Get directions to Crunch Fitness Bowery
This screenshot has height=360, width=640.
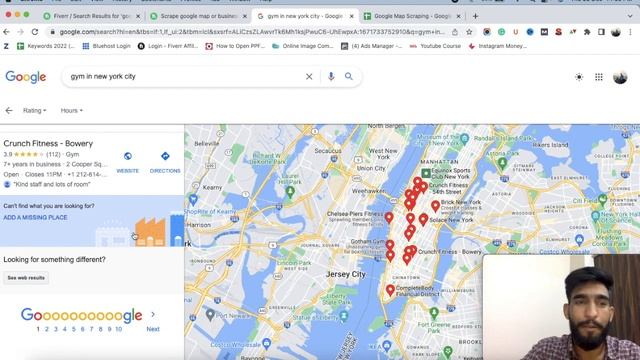click(165, 156)
